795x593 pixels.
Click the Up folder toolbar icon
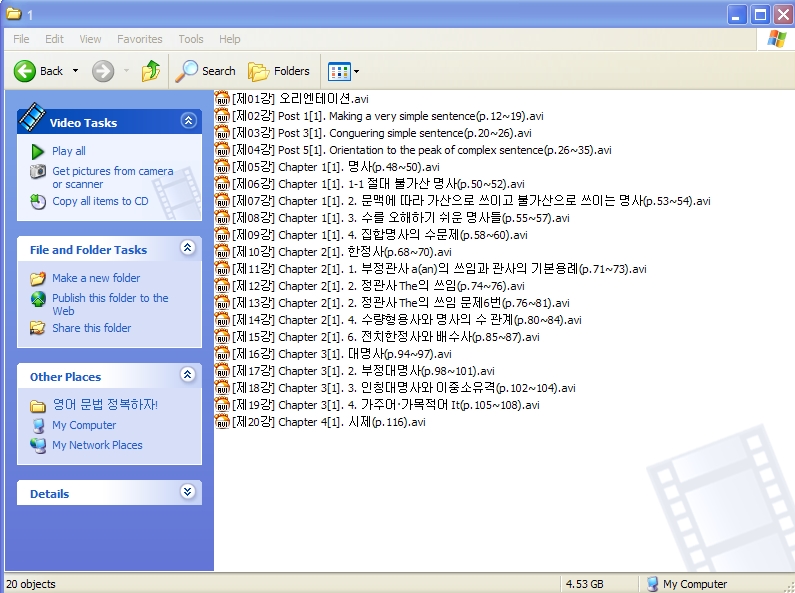point(151,71)
